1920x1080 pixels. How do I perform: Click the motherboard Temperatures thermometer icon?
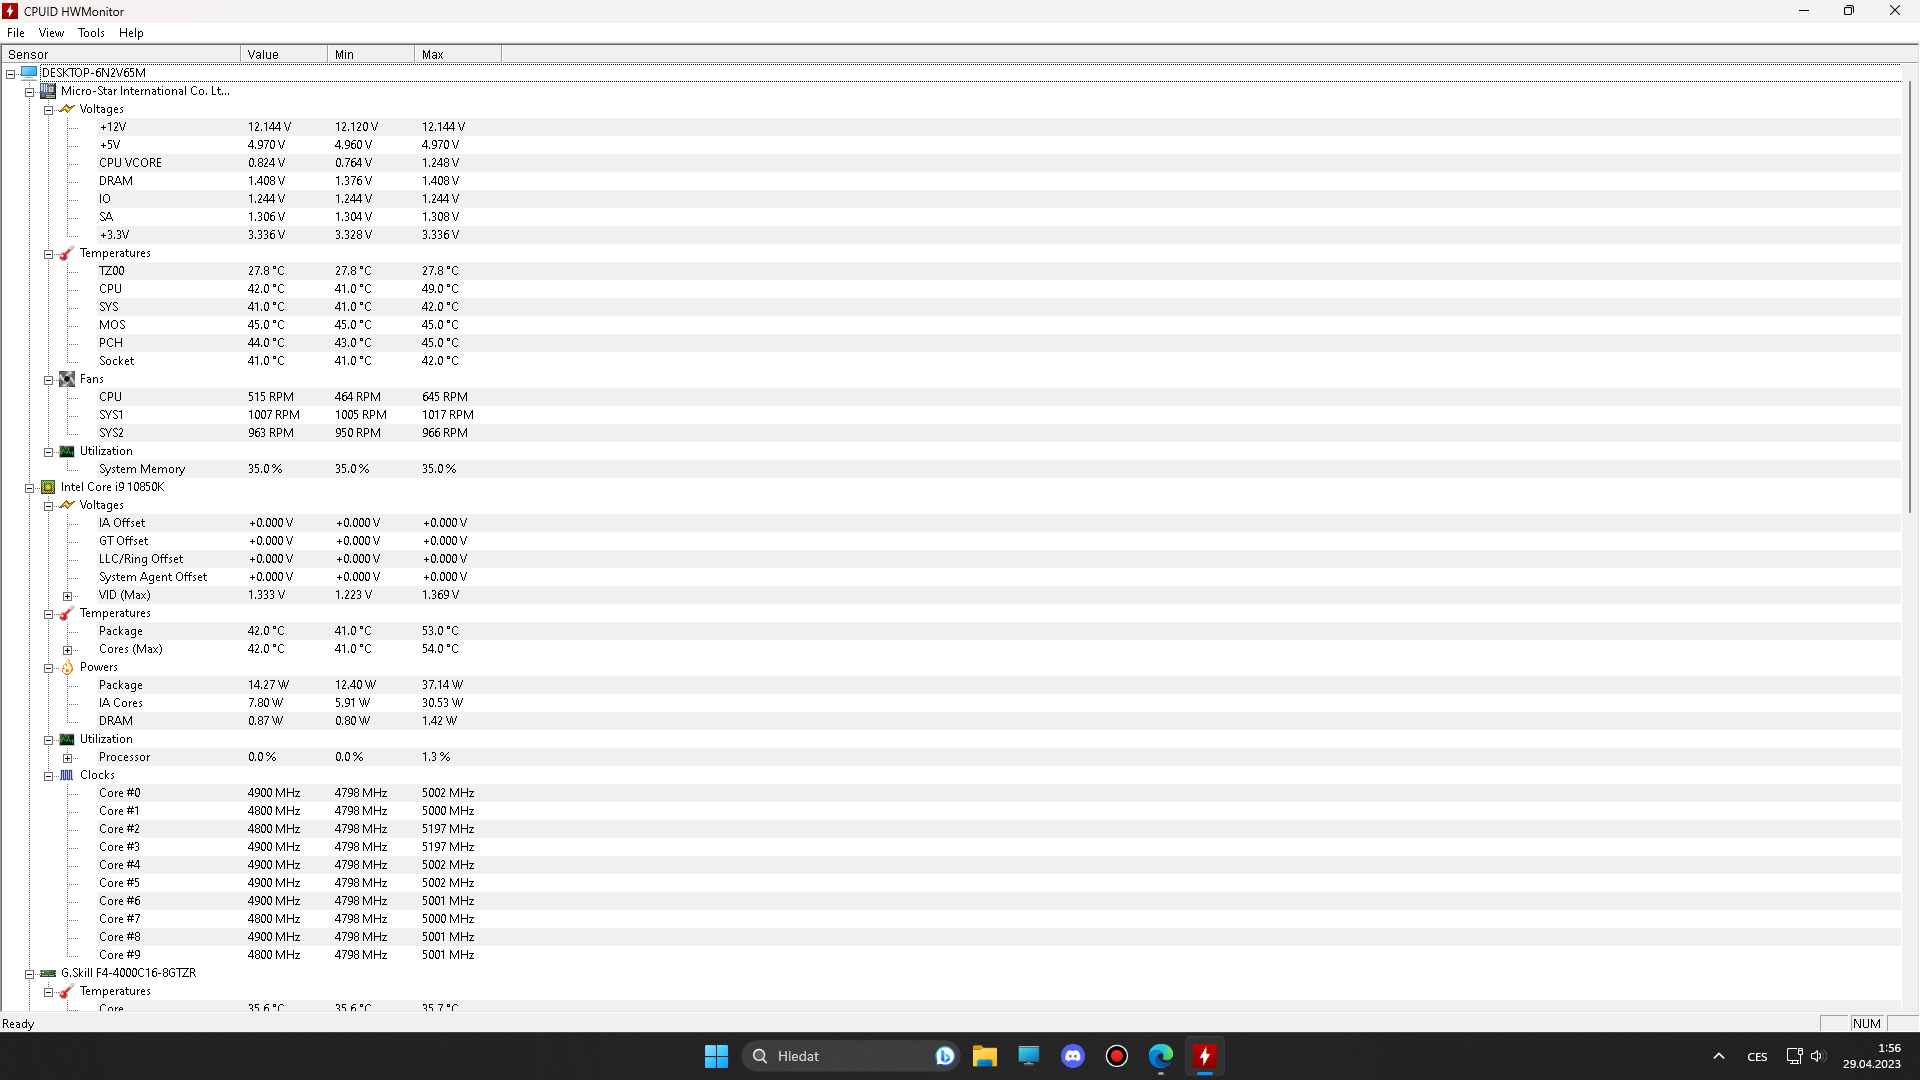(x=67, y=253)
